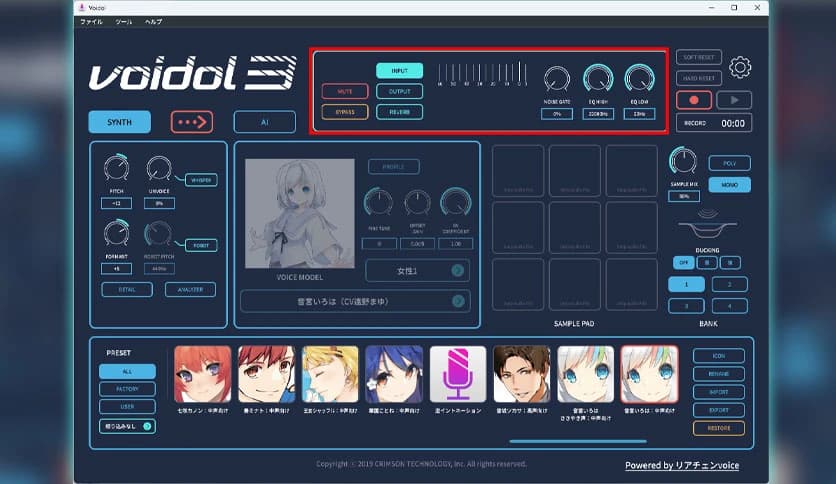This screenshot has height=484, width=836.
Task: Open the 音宮いろは voice model dropdown
Action: pyautogui.click(x=356, y=301)
